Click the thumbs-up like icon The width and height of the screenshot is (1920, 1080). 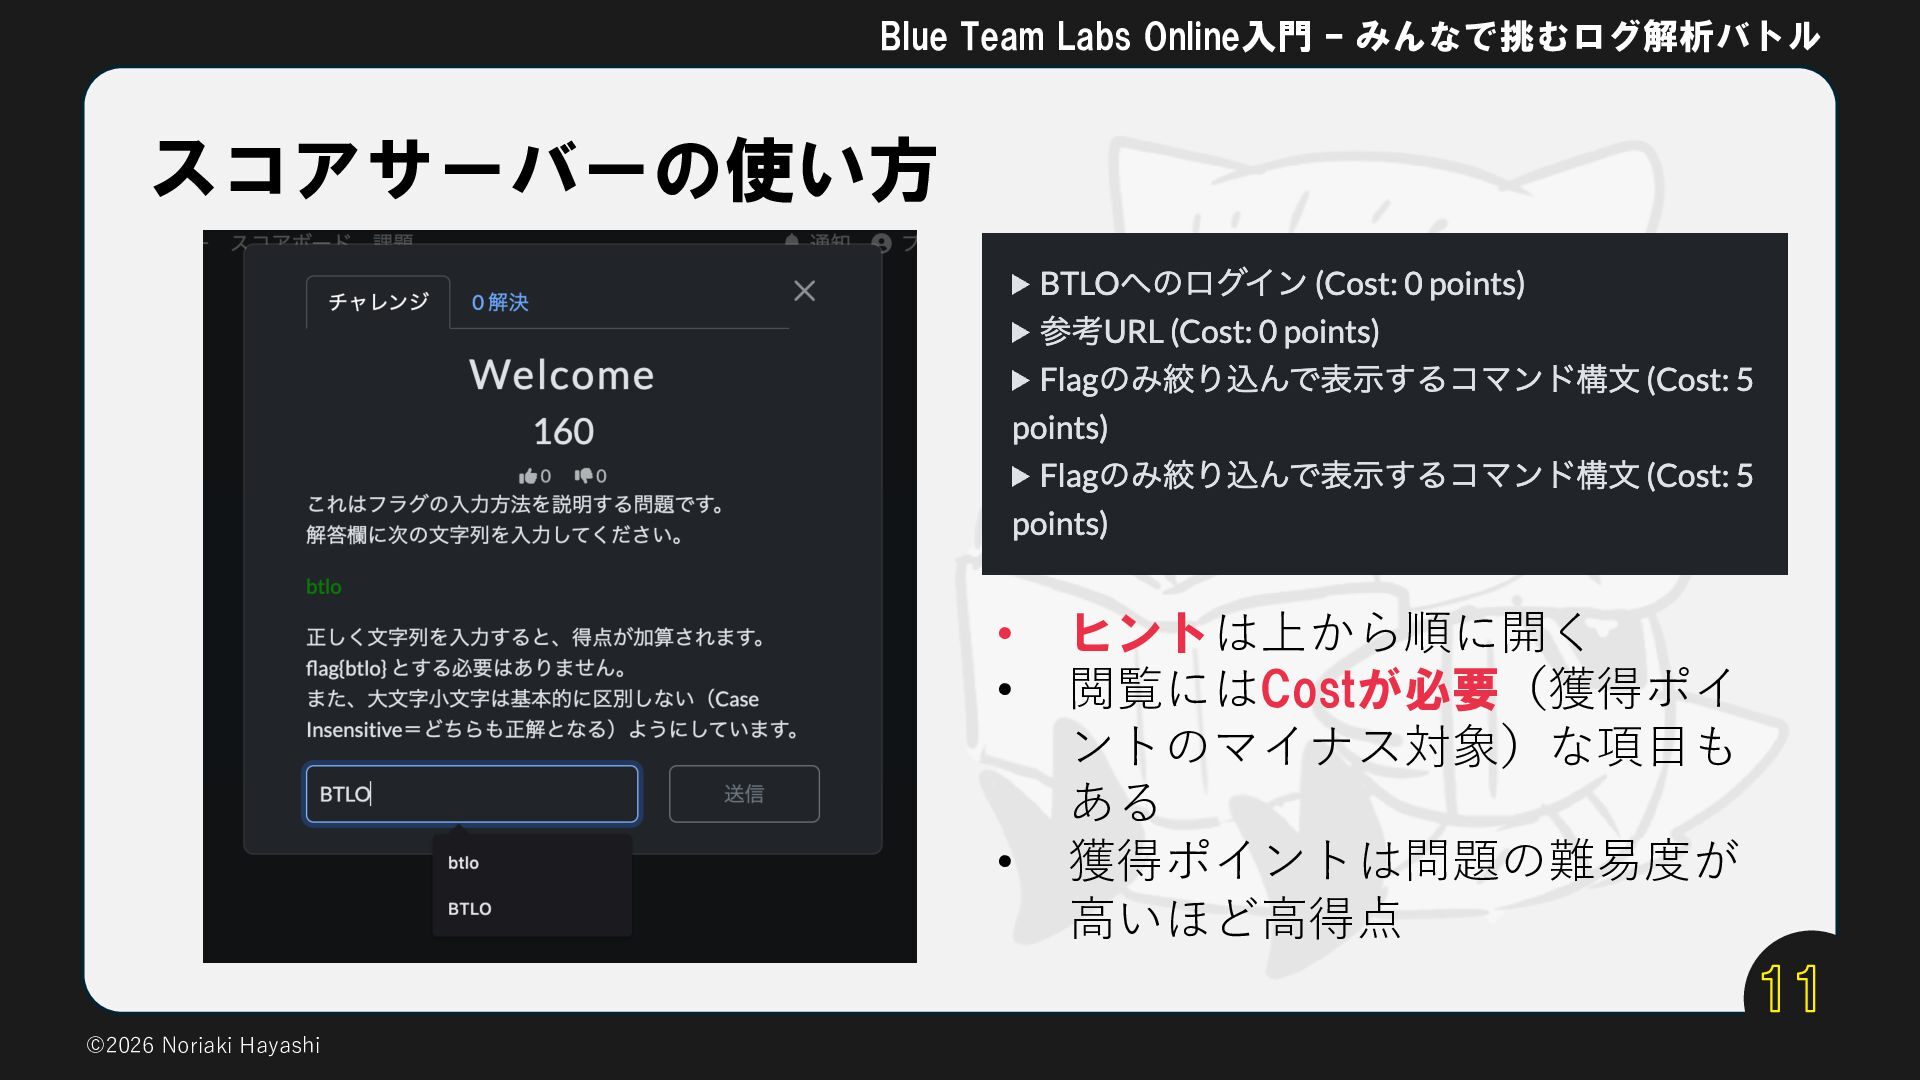tap(527, 476)
